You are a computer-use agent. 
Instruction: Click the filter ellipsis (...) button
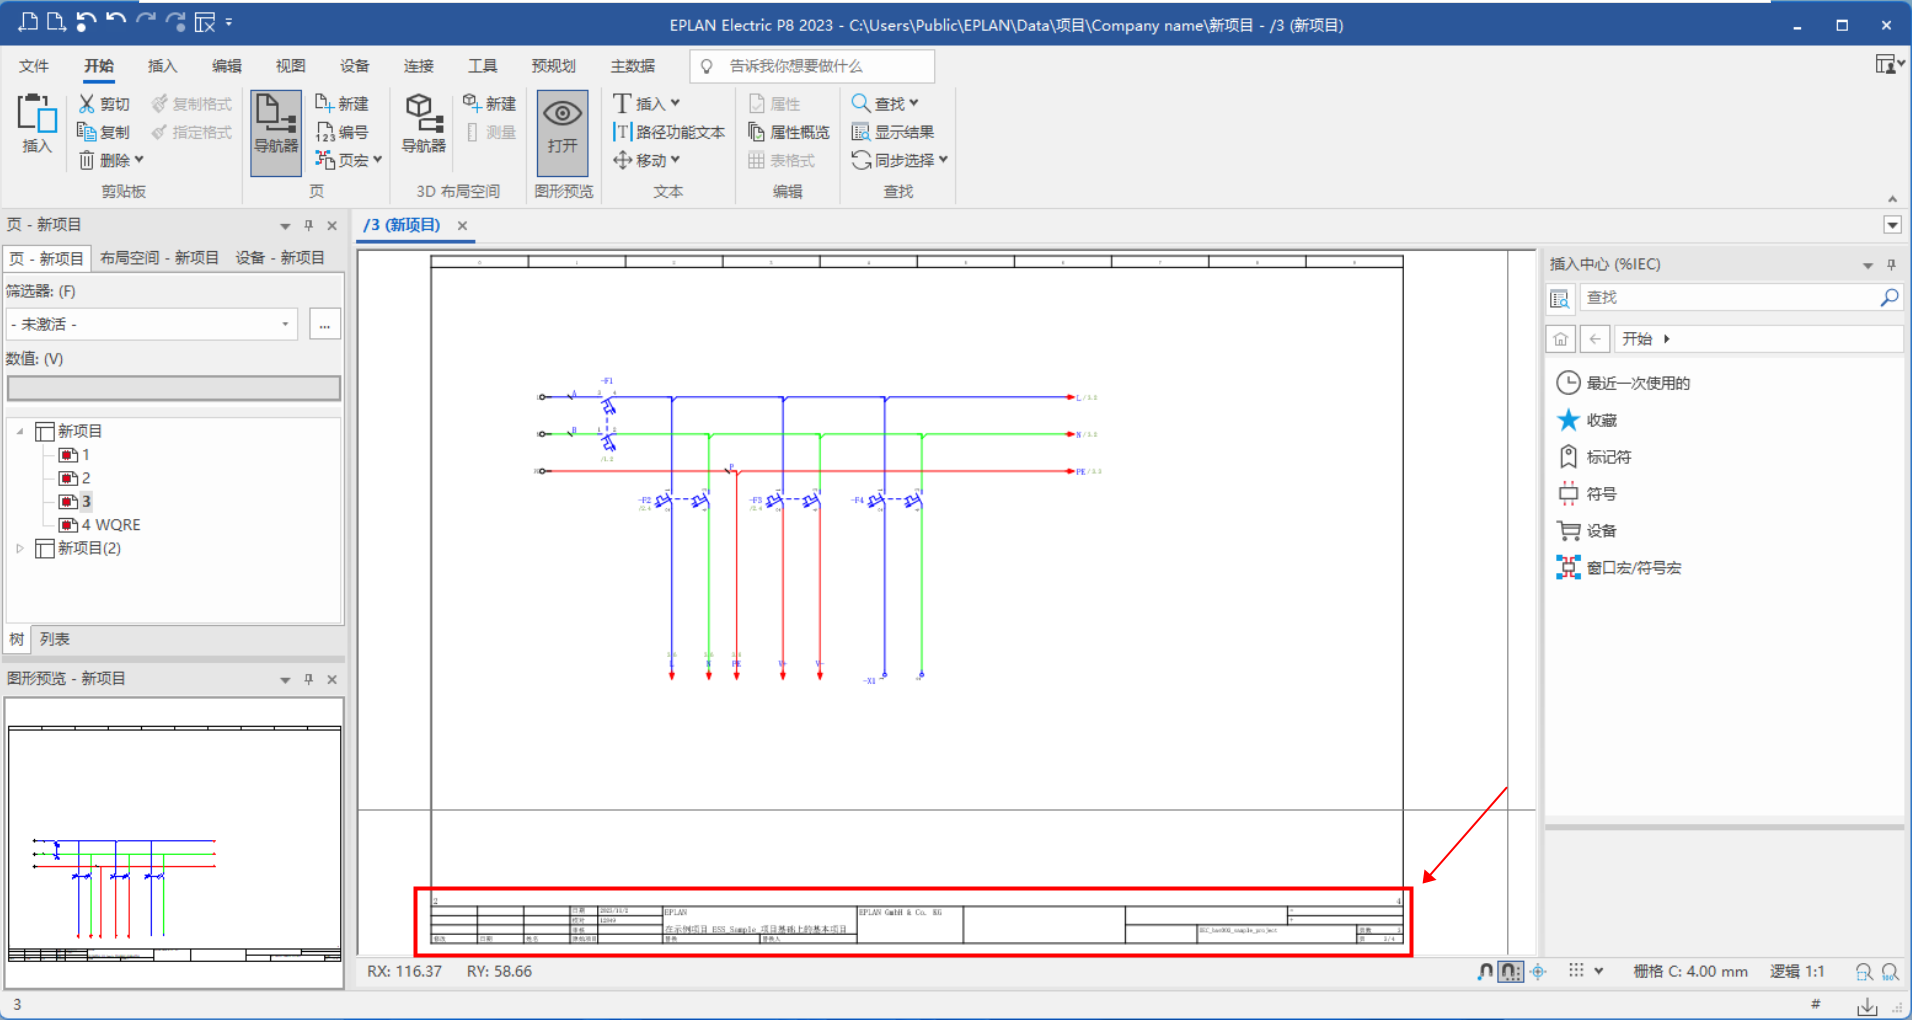325,324
